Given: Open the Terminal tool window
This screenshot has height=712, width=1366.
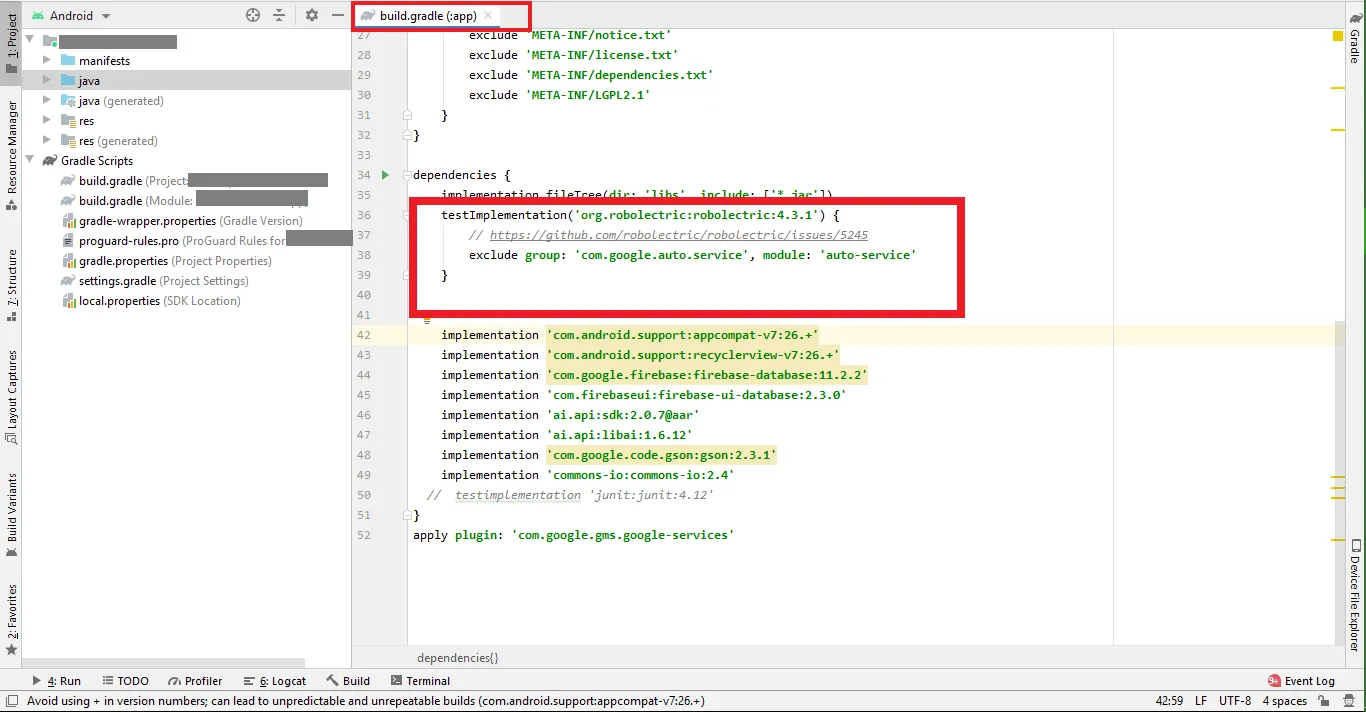Looking at the screenshot, I should 419,681.
